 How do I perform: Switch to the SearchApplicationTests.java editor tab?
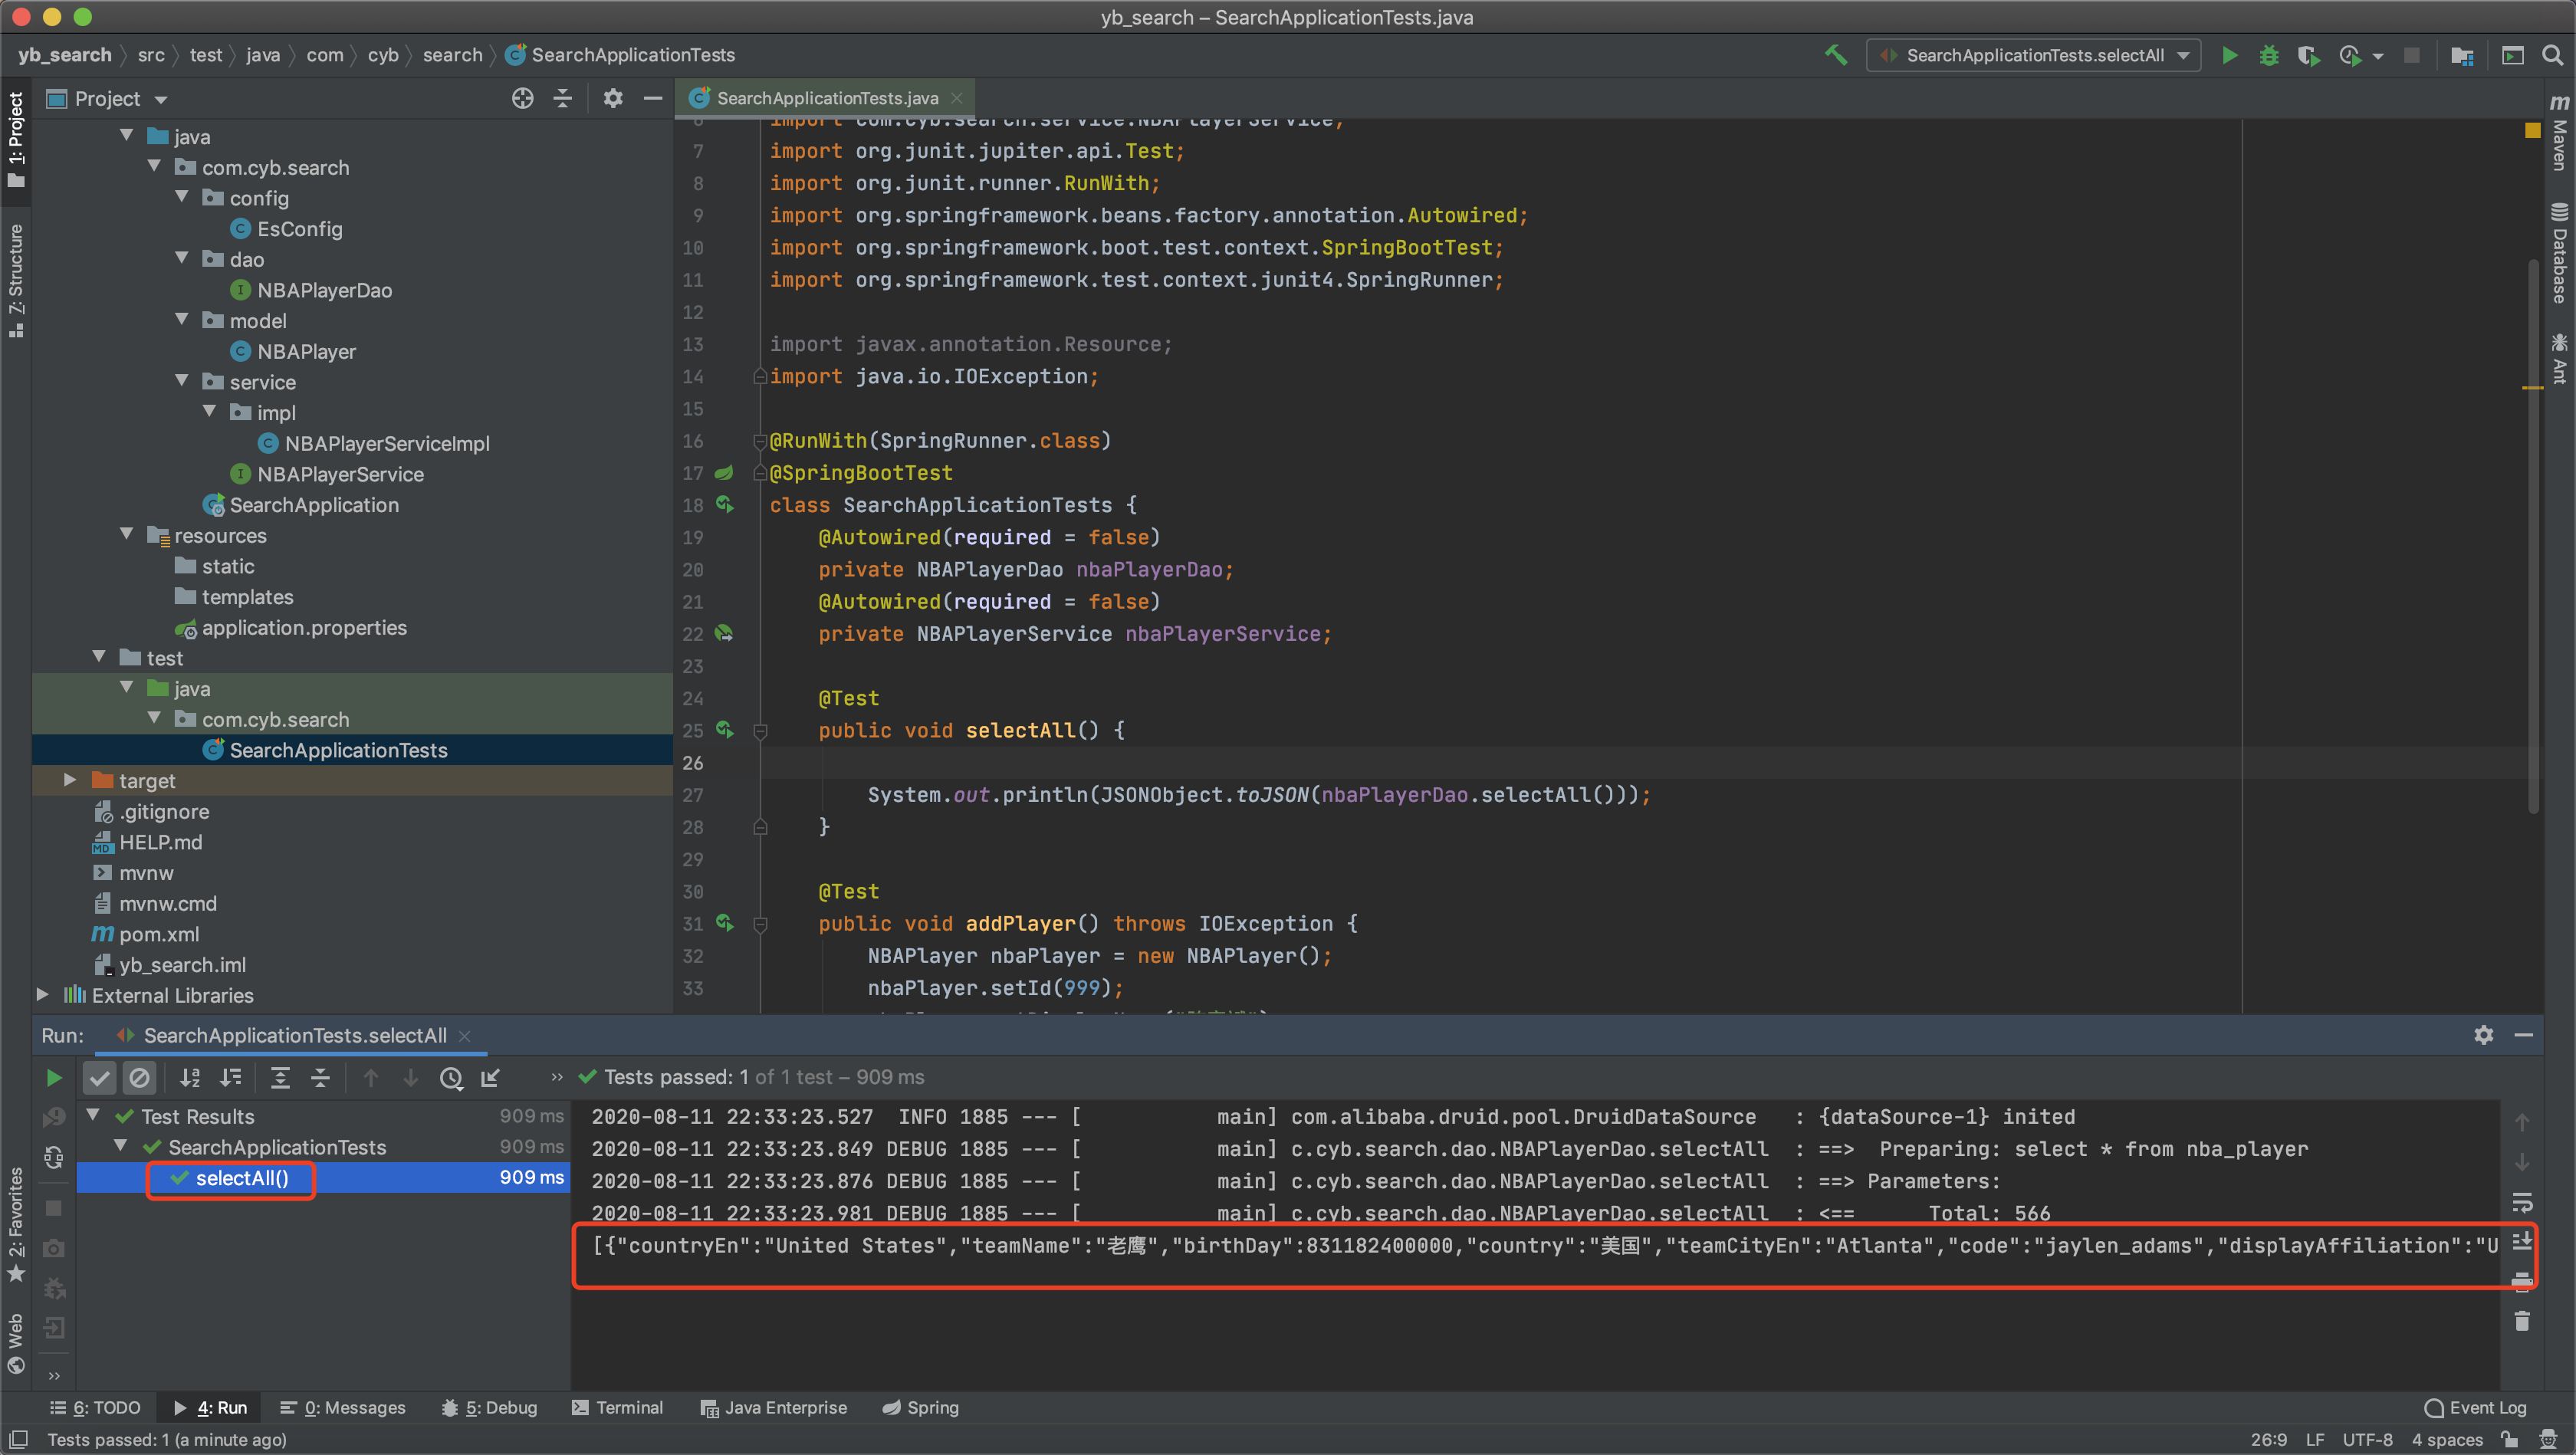pyautogui.click(x=827, y=98)
